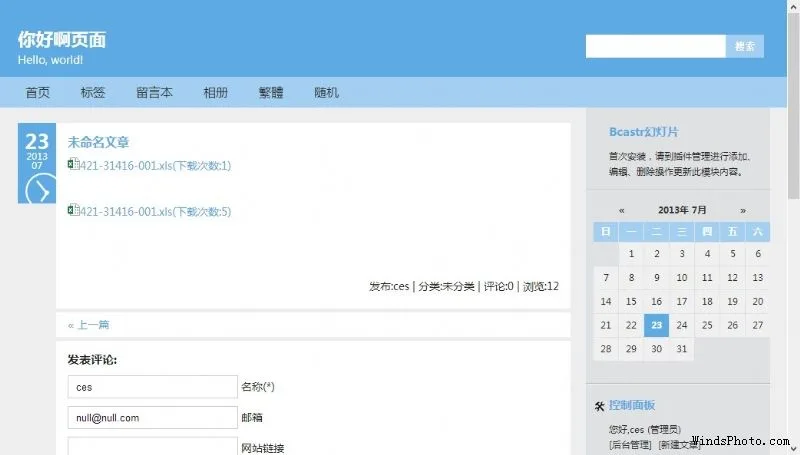800x455 pixels.
Task: Click the 控制面板 sidebar heading
Action: tap(632, 405)
